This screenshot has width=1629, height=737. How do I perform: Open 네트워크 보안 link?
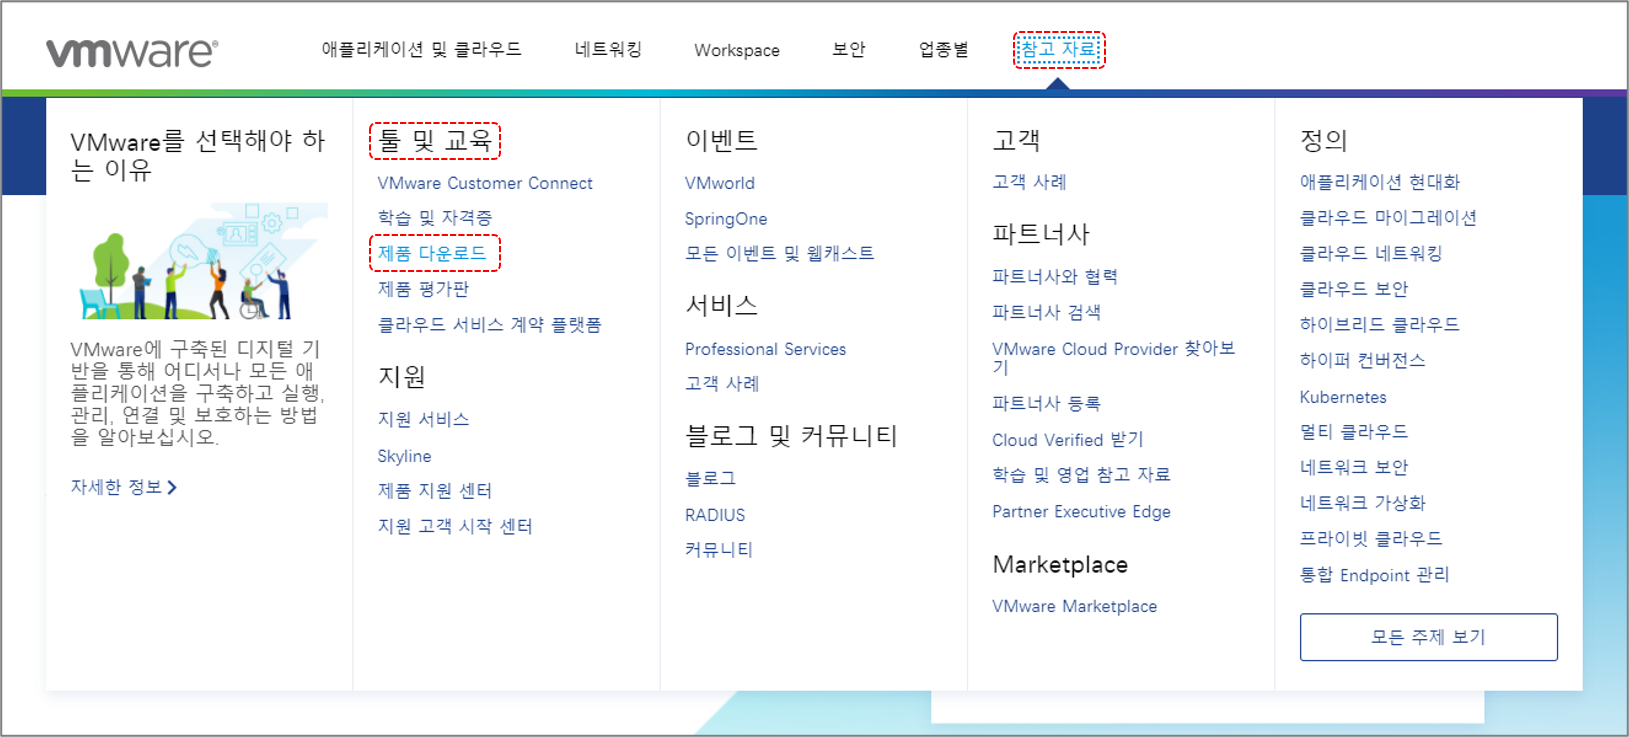[x=1354, y=467]
